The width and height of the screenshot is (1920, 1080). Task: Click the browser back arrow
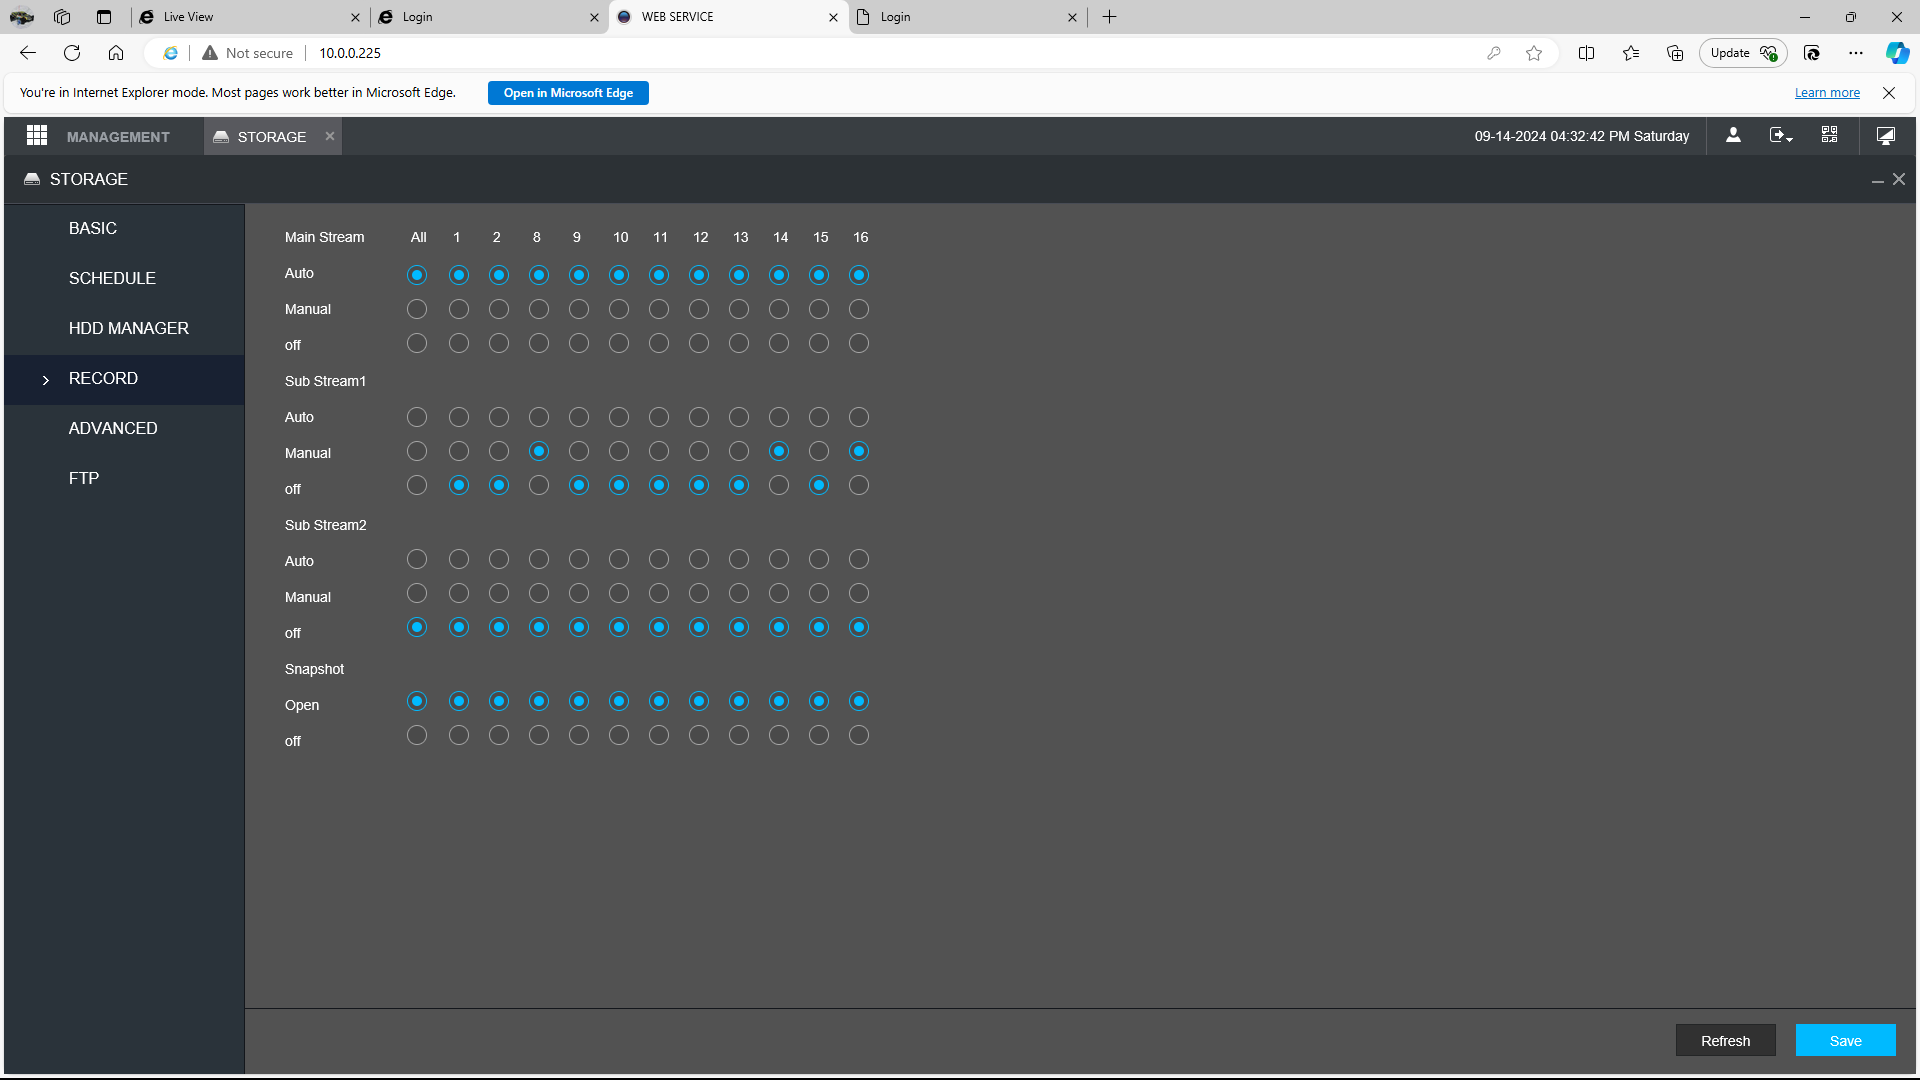(x=28, y=53)
